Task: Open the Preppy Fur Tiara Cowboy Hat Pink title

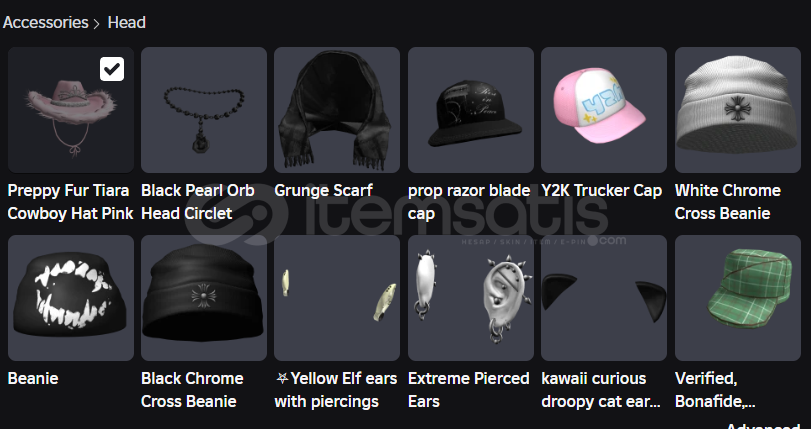Action: tap(70, 202)
